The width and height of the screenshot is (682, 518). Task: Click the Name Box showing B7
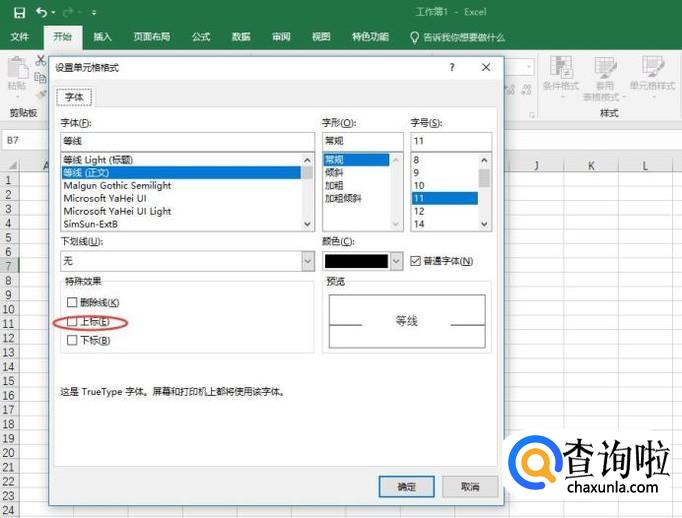tap(25, 140)
